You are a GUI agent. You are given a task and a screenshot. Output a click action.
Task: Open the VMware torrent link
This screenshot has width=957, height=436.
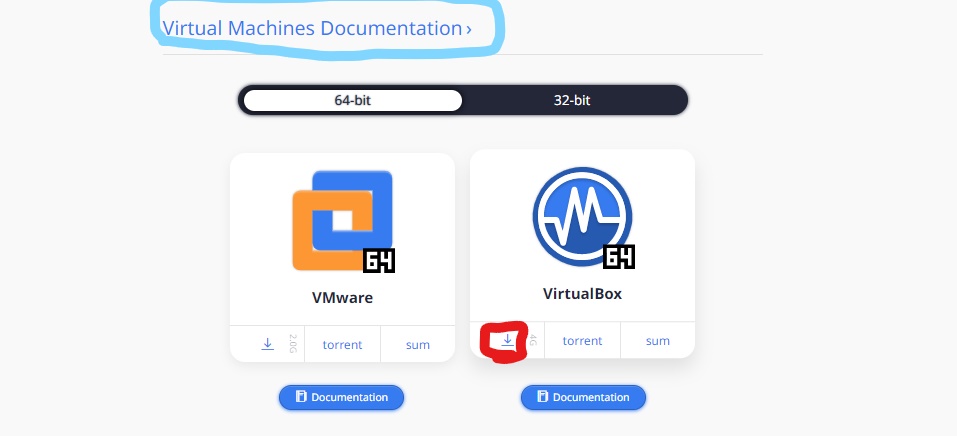point(342,345)
